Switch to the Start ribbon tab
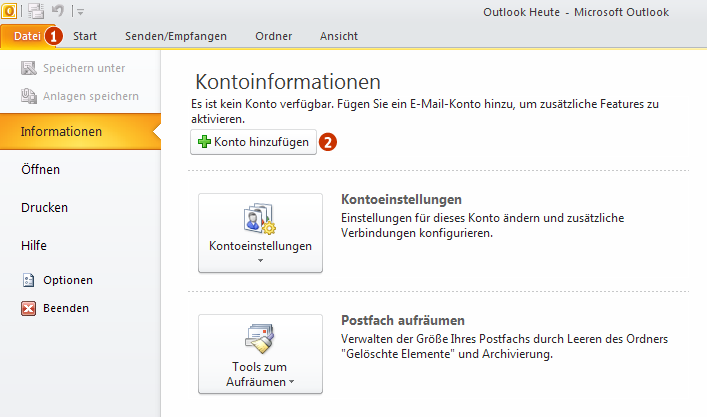The height and width of the screenshot is (417, 707). click(x=85, y=36)
